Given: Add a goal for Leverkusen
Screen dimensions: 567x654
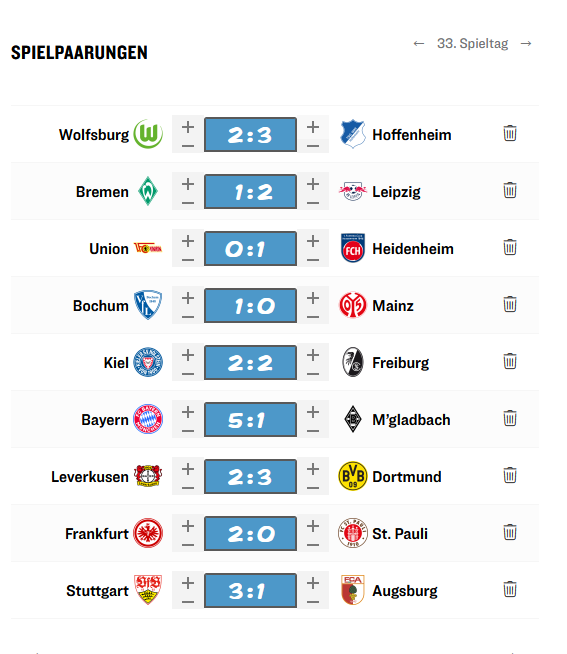Looking at the screenshot, I should click(x=188, y=469).
